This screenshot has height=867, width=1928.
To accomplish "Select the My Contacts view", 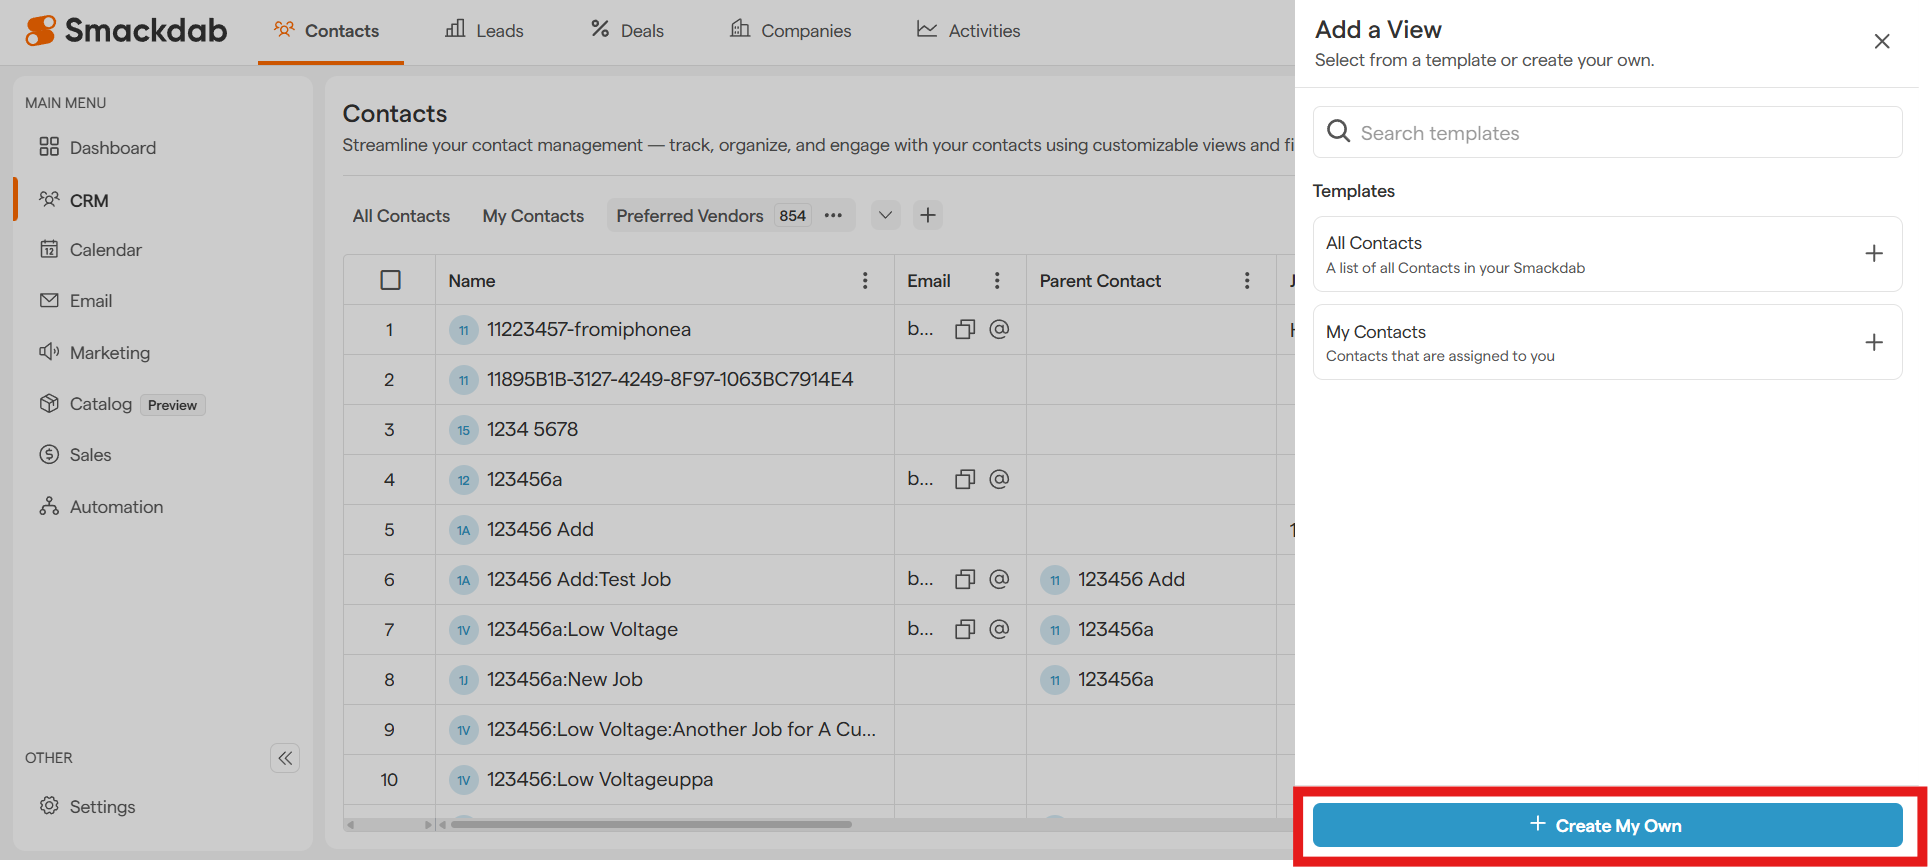I will 533,216.
